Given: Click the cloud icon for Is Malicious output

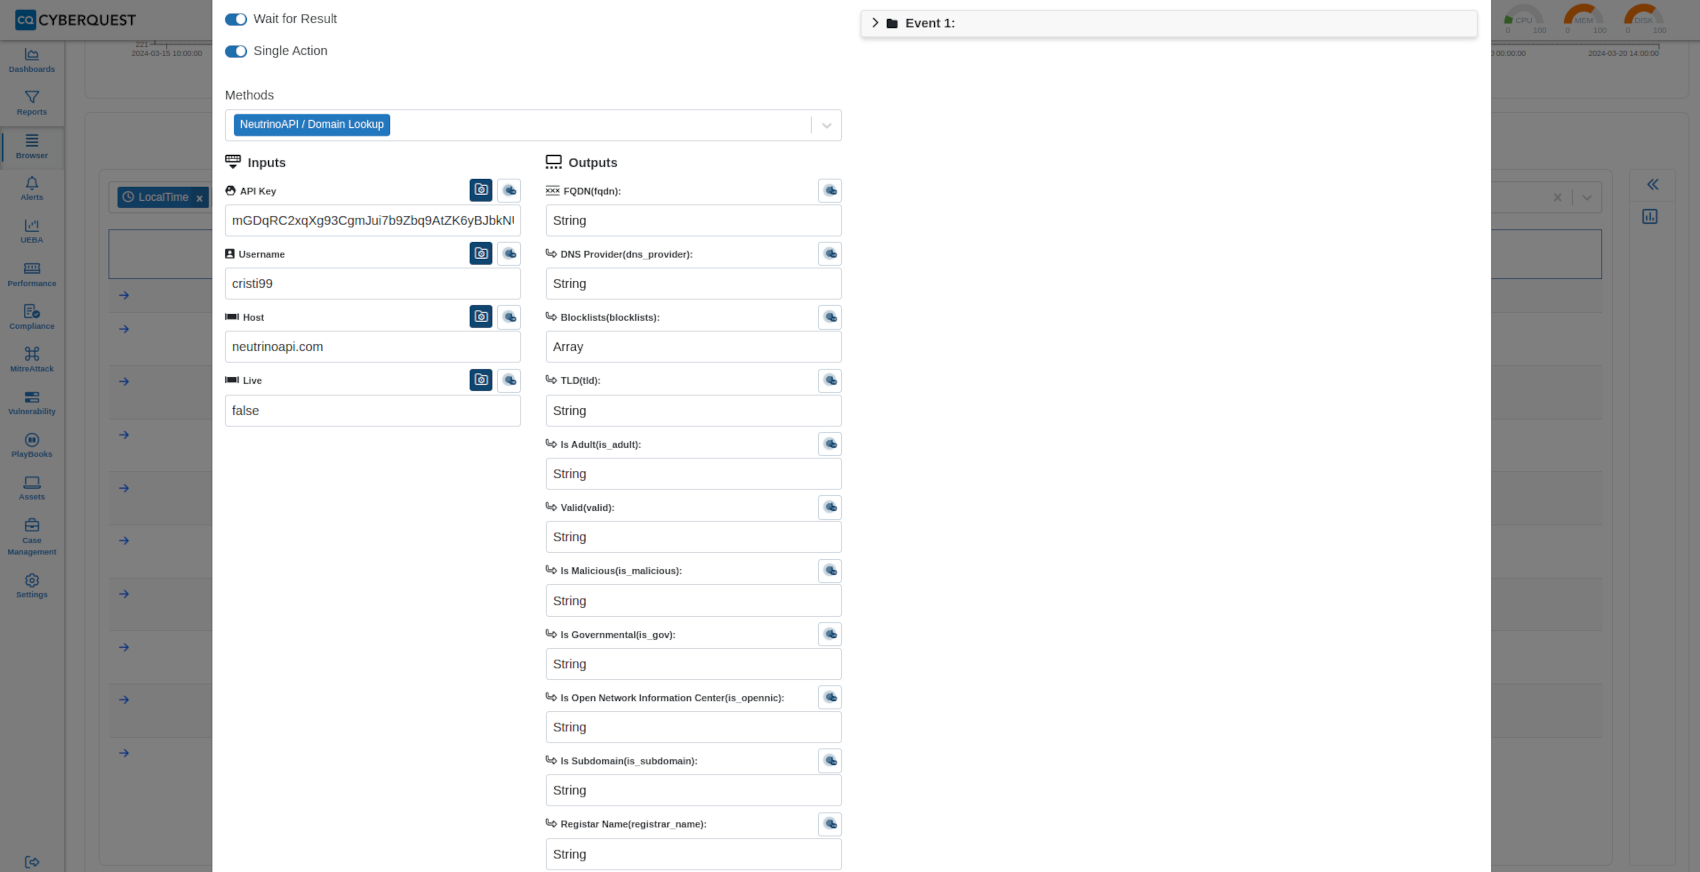Looking at the screenshot, I should [830, 571].
